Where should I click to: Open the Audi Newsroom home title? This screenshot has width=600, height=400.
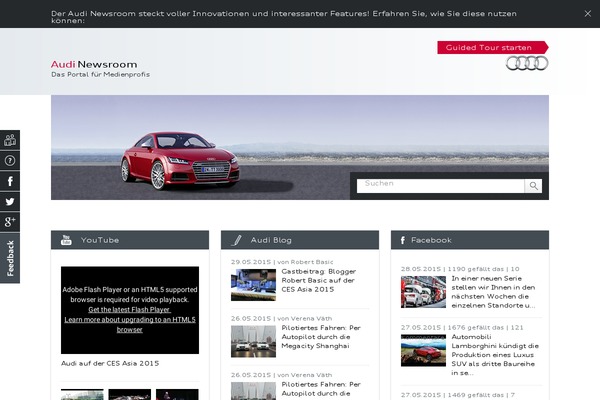point(94,64)
